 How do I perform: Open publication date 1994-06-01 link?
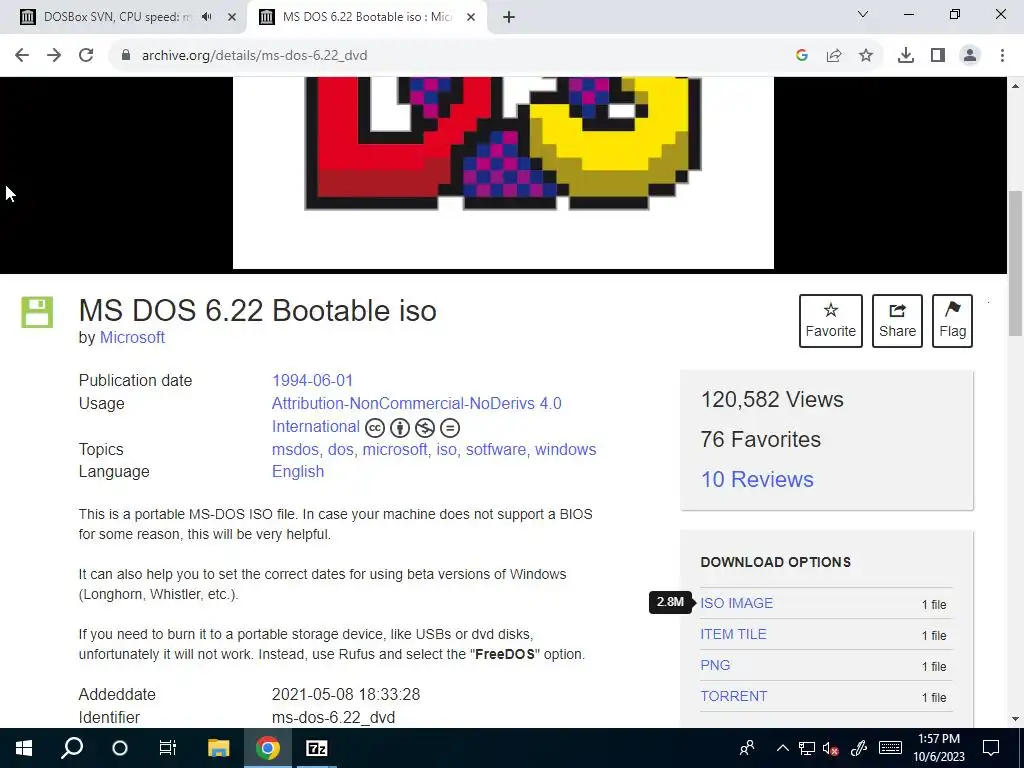[x=312, y=380]
